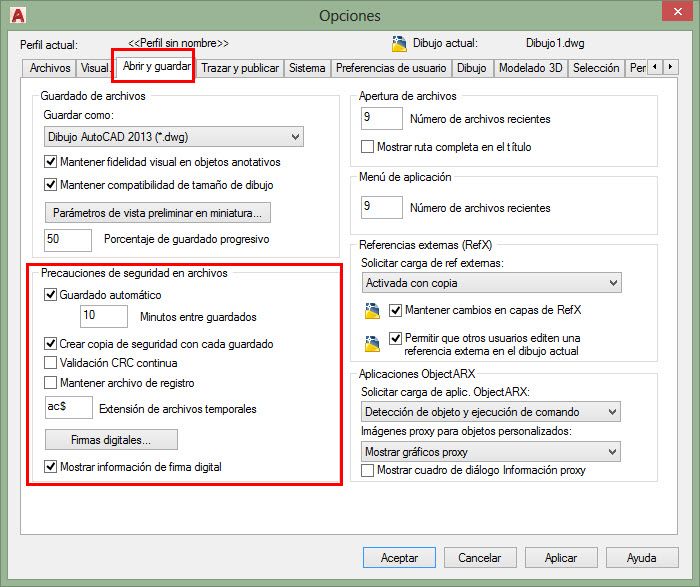
Task: Open the Selección tab
Action: tap(596, 68)
